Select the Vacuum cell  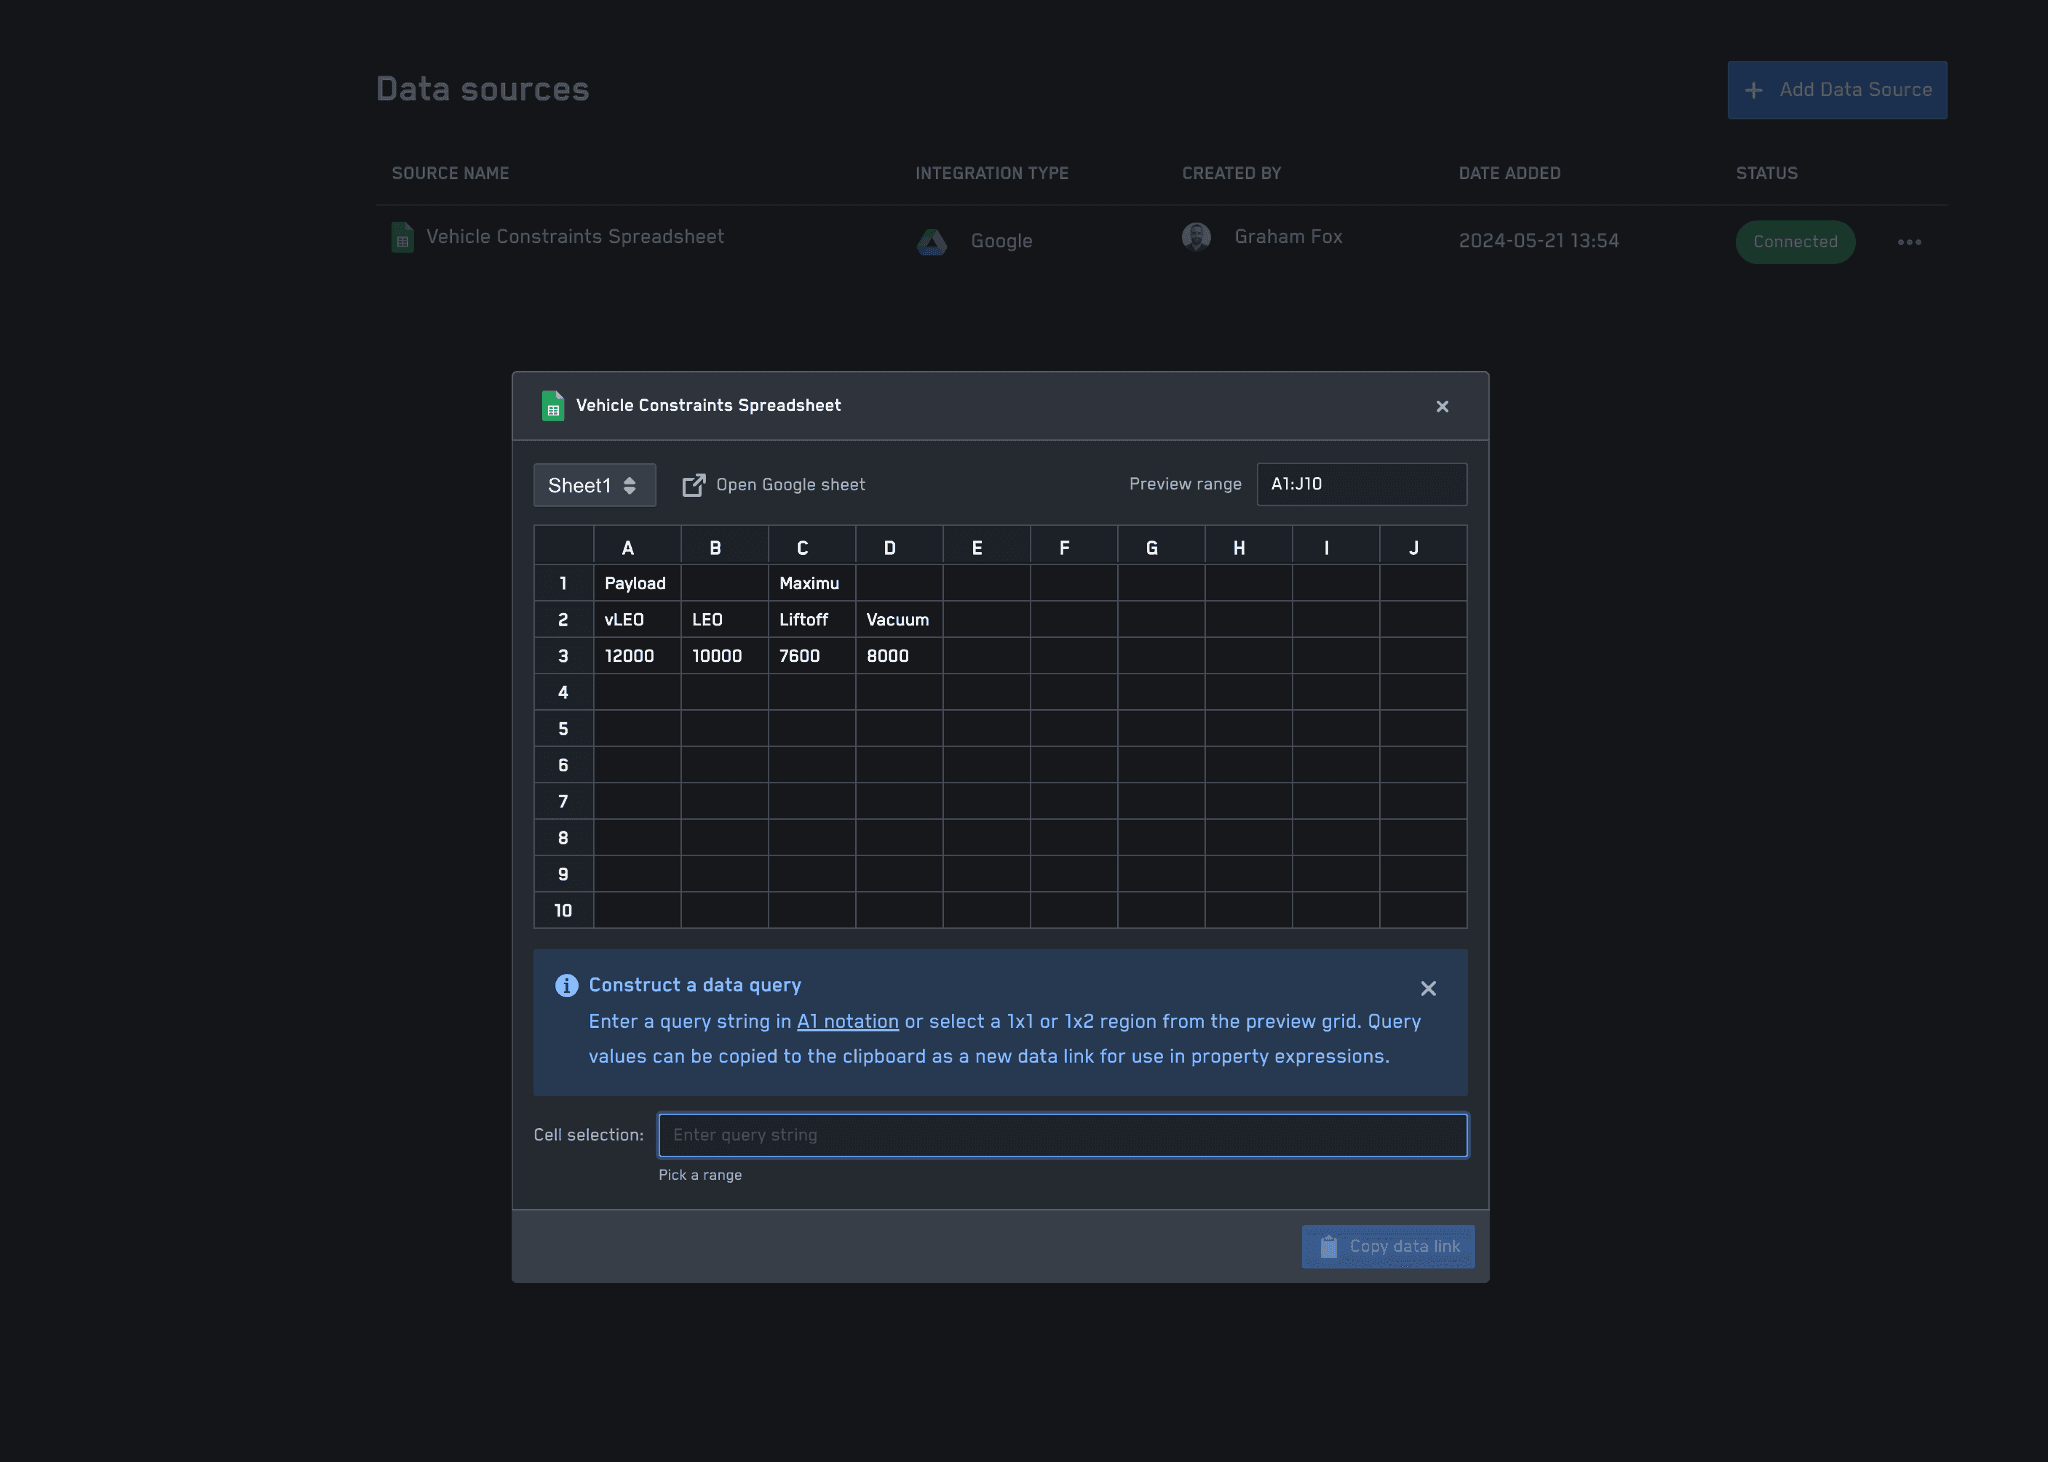[899, 620]
